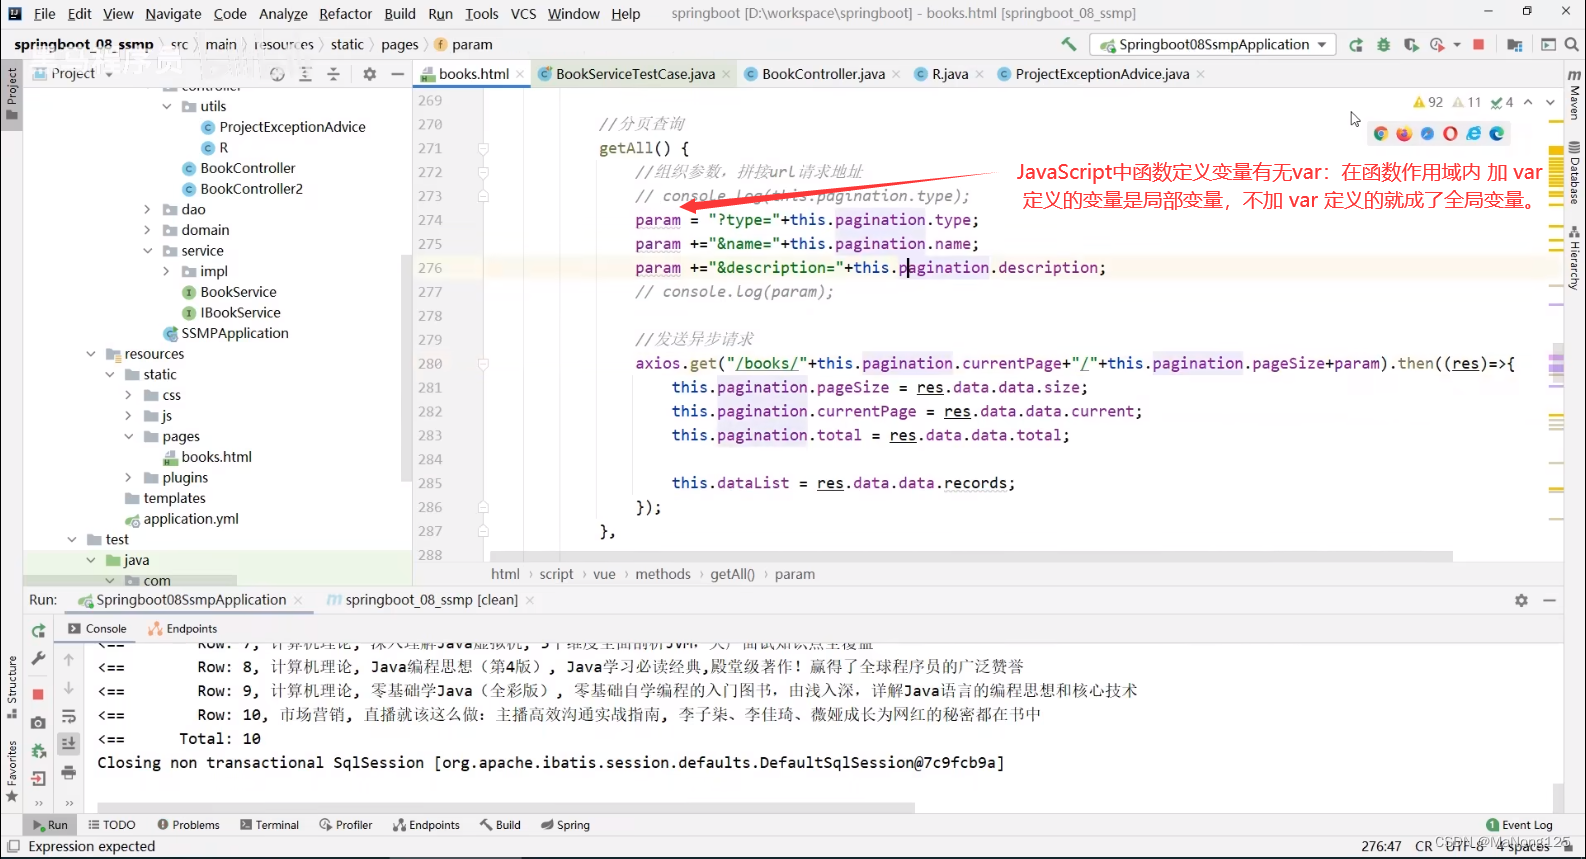Hide the Project tool window
Viewport: 1586px width, 859px height.
(x=397, y=74)
